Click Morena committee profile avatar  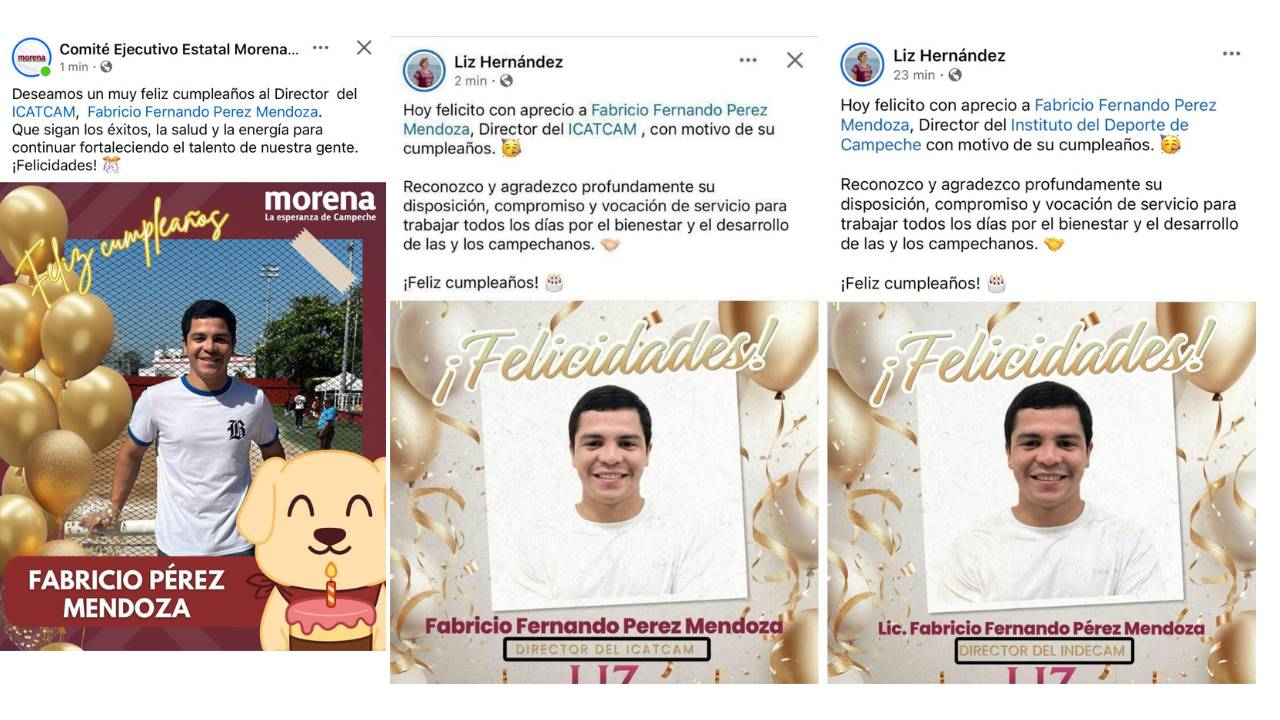pyautogui.click(x=32, y=57)
